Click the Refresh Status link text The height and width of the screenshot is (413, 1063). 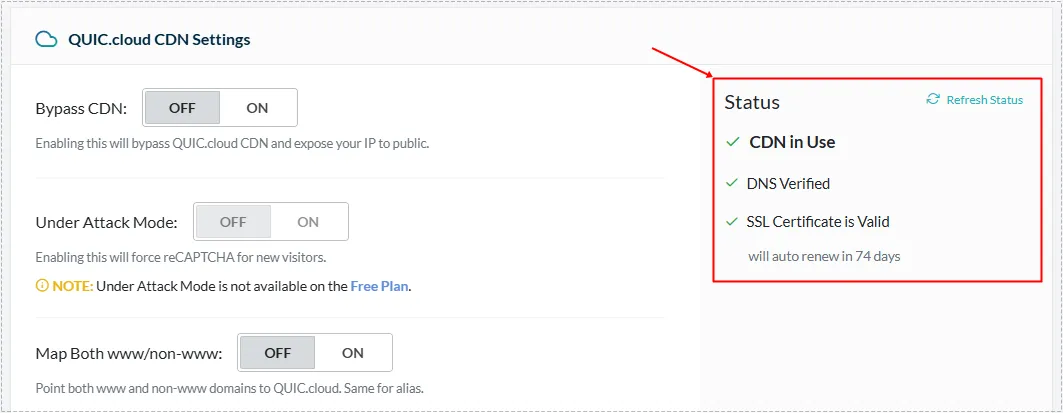(x=984, y=100)
